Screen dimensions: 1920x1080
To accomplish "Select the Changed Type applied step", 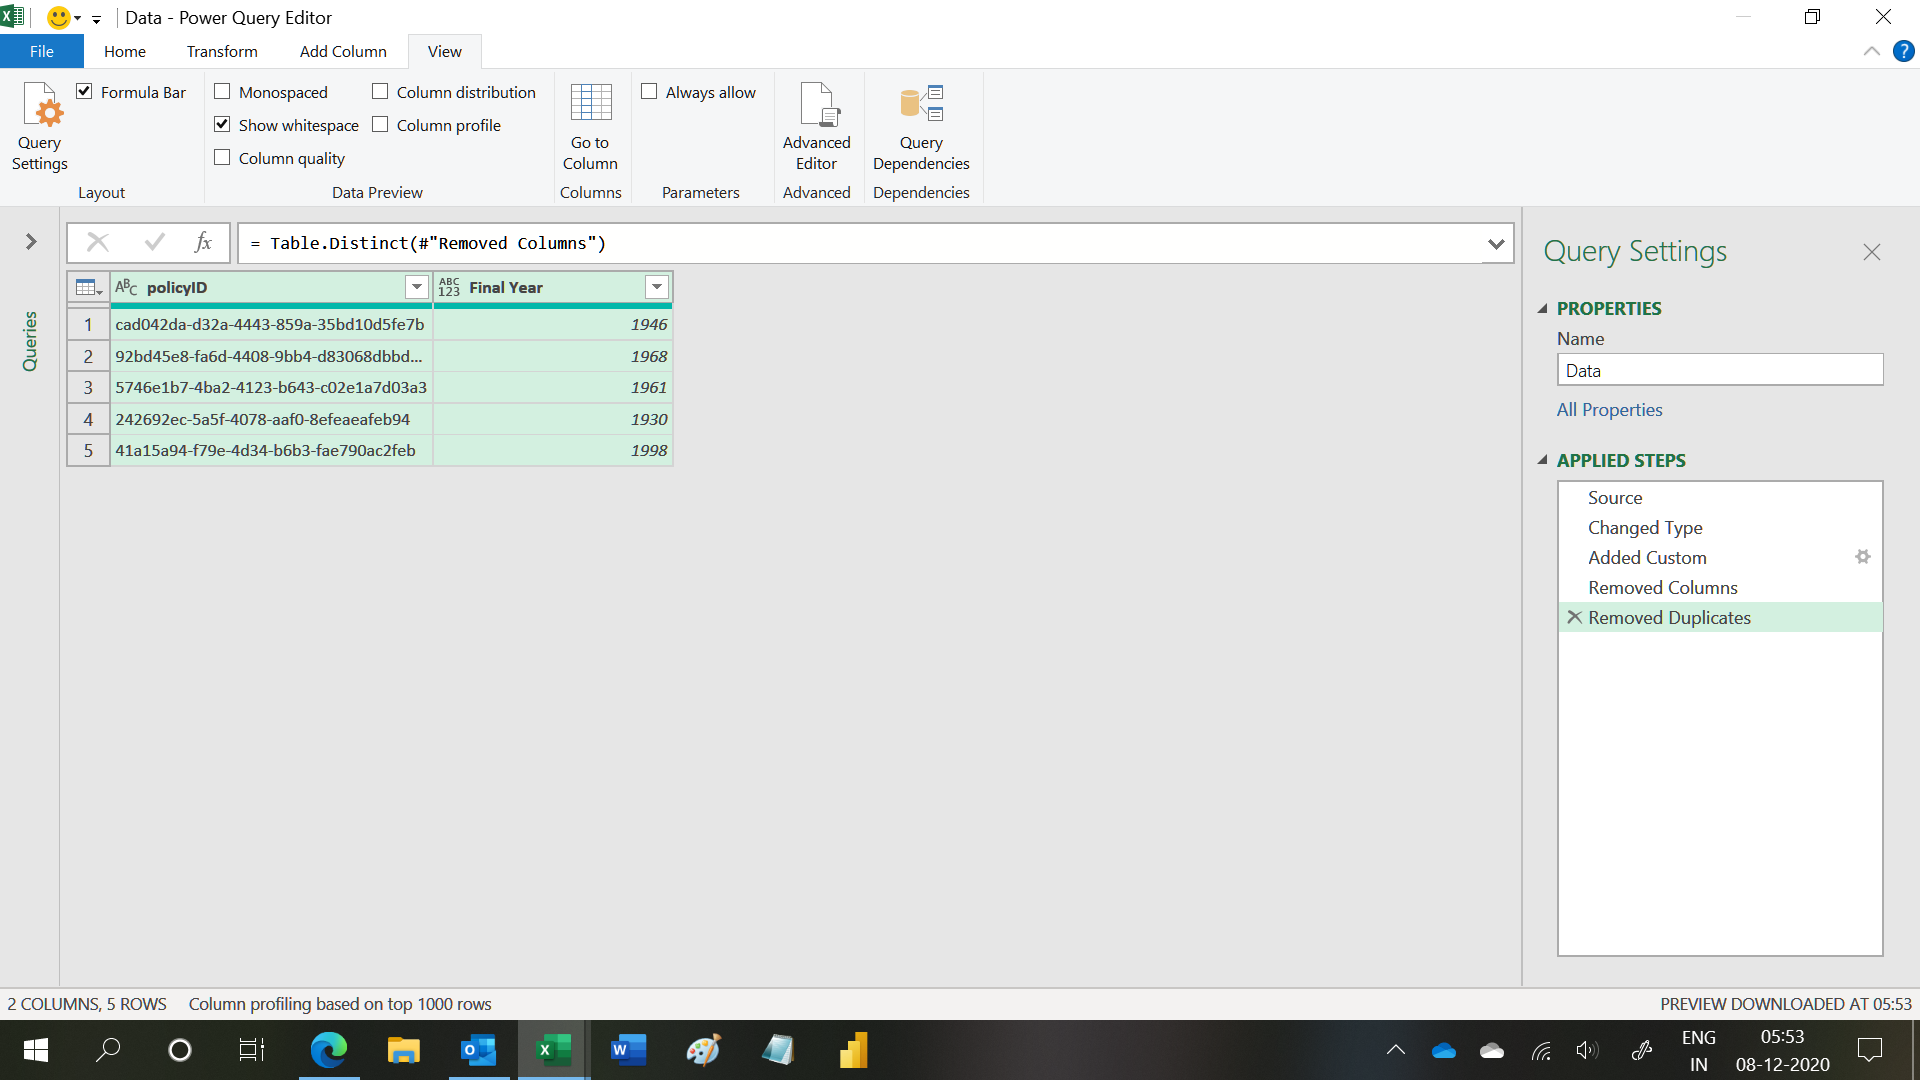I will click(1720, 527).
